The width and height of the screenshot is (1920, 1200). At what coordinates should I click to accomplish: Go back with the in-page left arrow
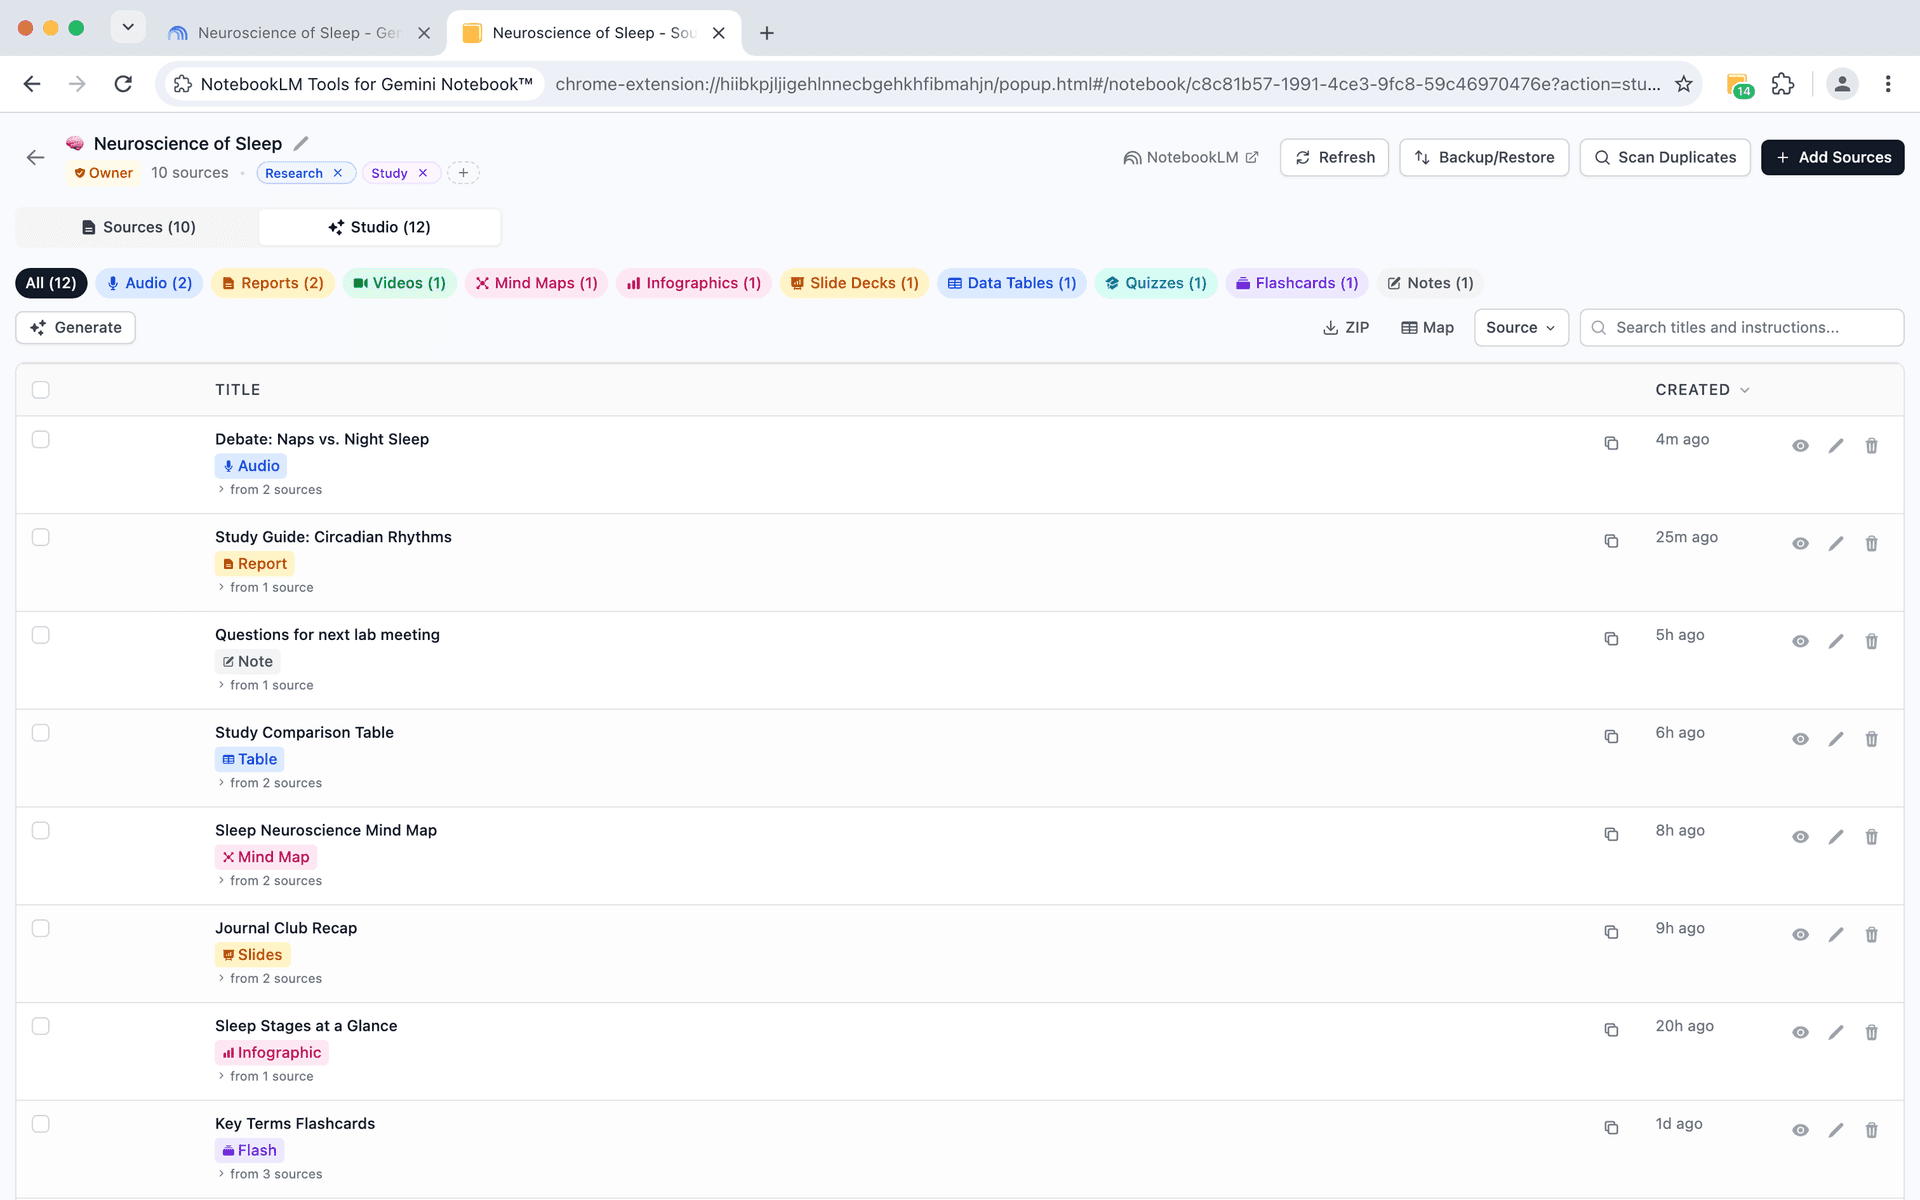(35, 157)
